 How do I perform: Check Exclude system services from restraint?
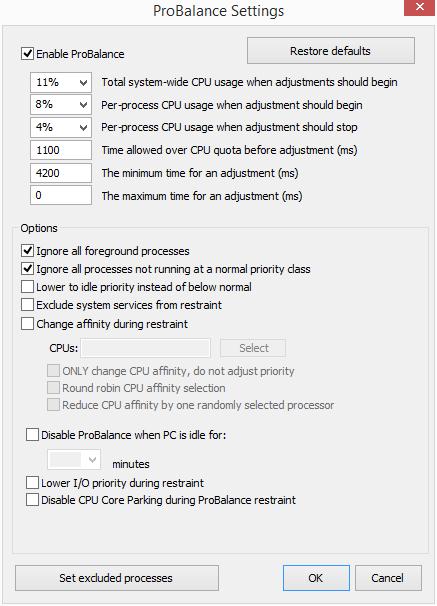(x=27, y=305)
